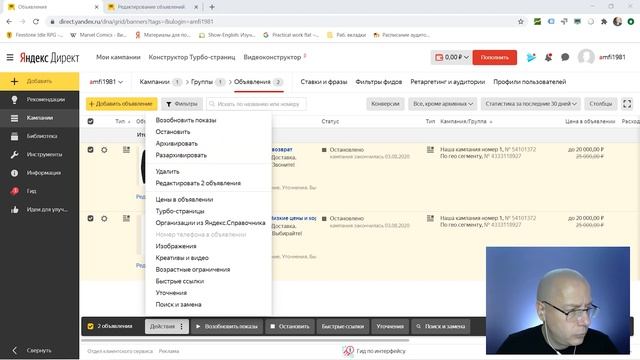
Task: Choose Разархивировать from the menu
Action: pos(181,156)
